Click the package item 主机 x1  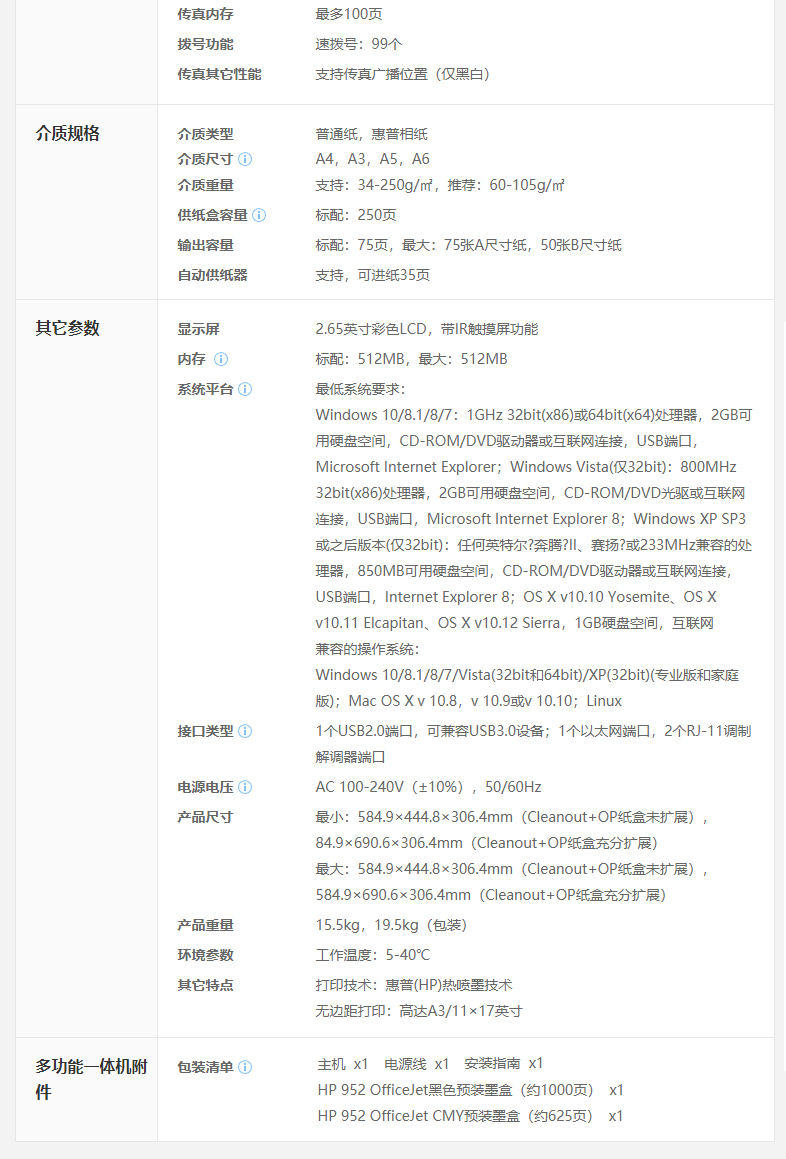pyautogui.click(x=342, y=1064)
